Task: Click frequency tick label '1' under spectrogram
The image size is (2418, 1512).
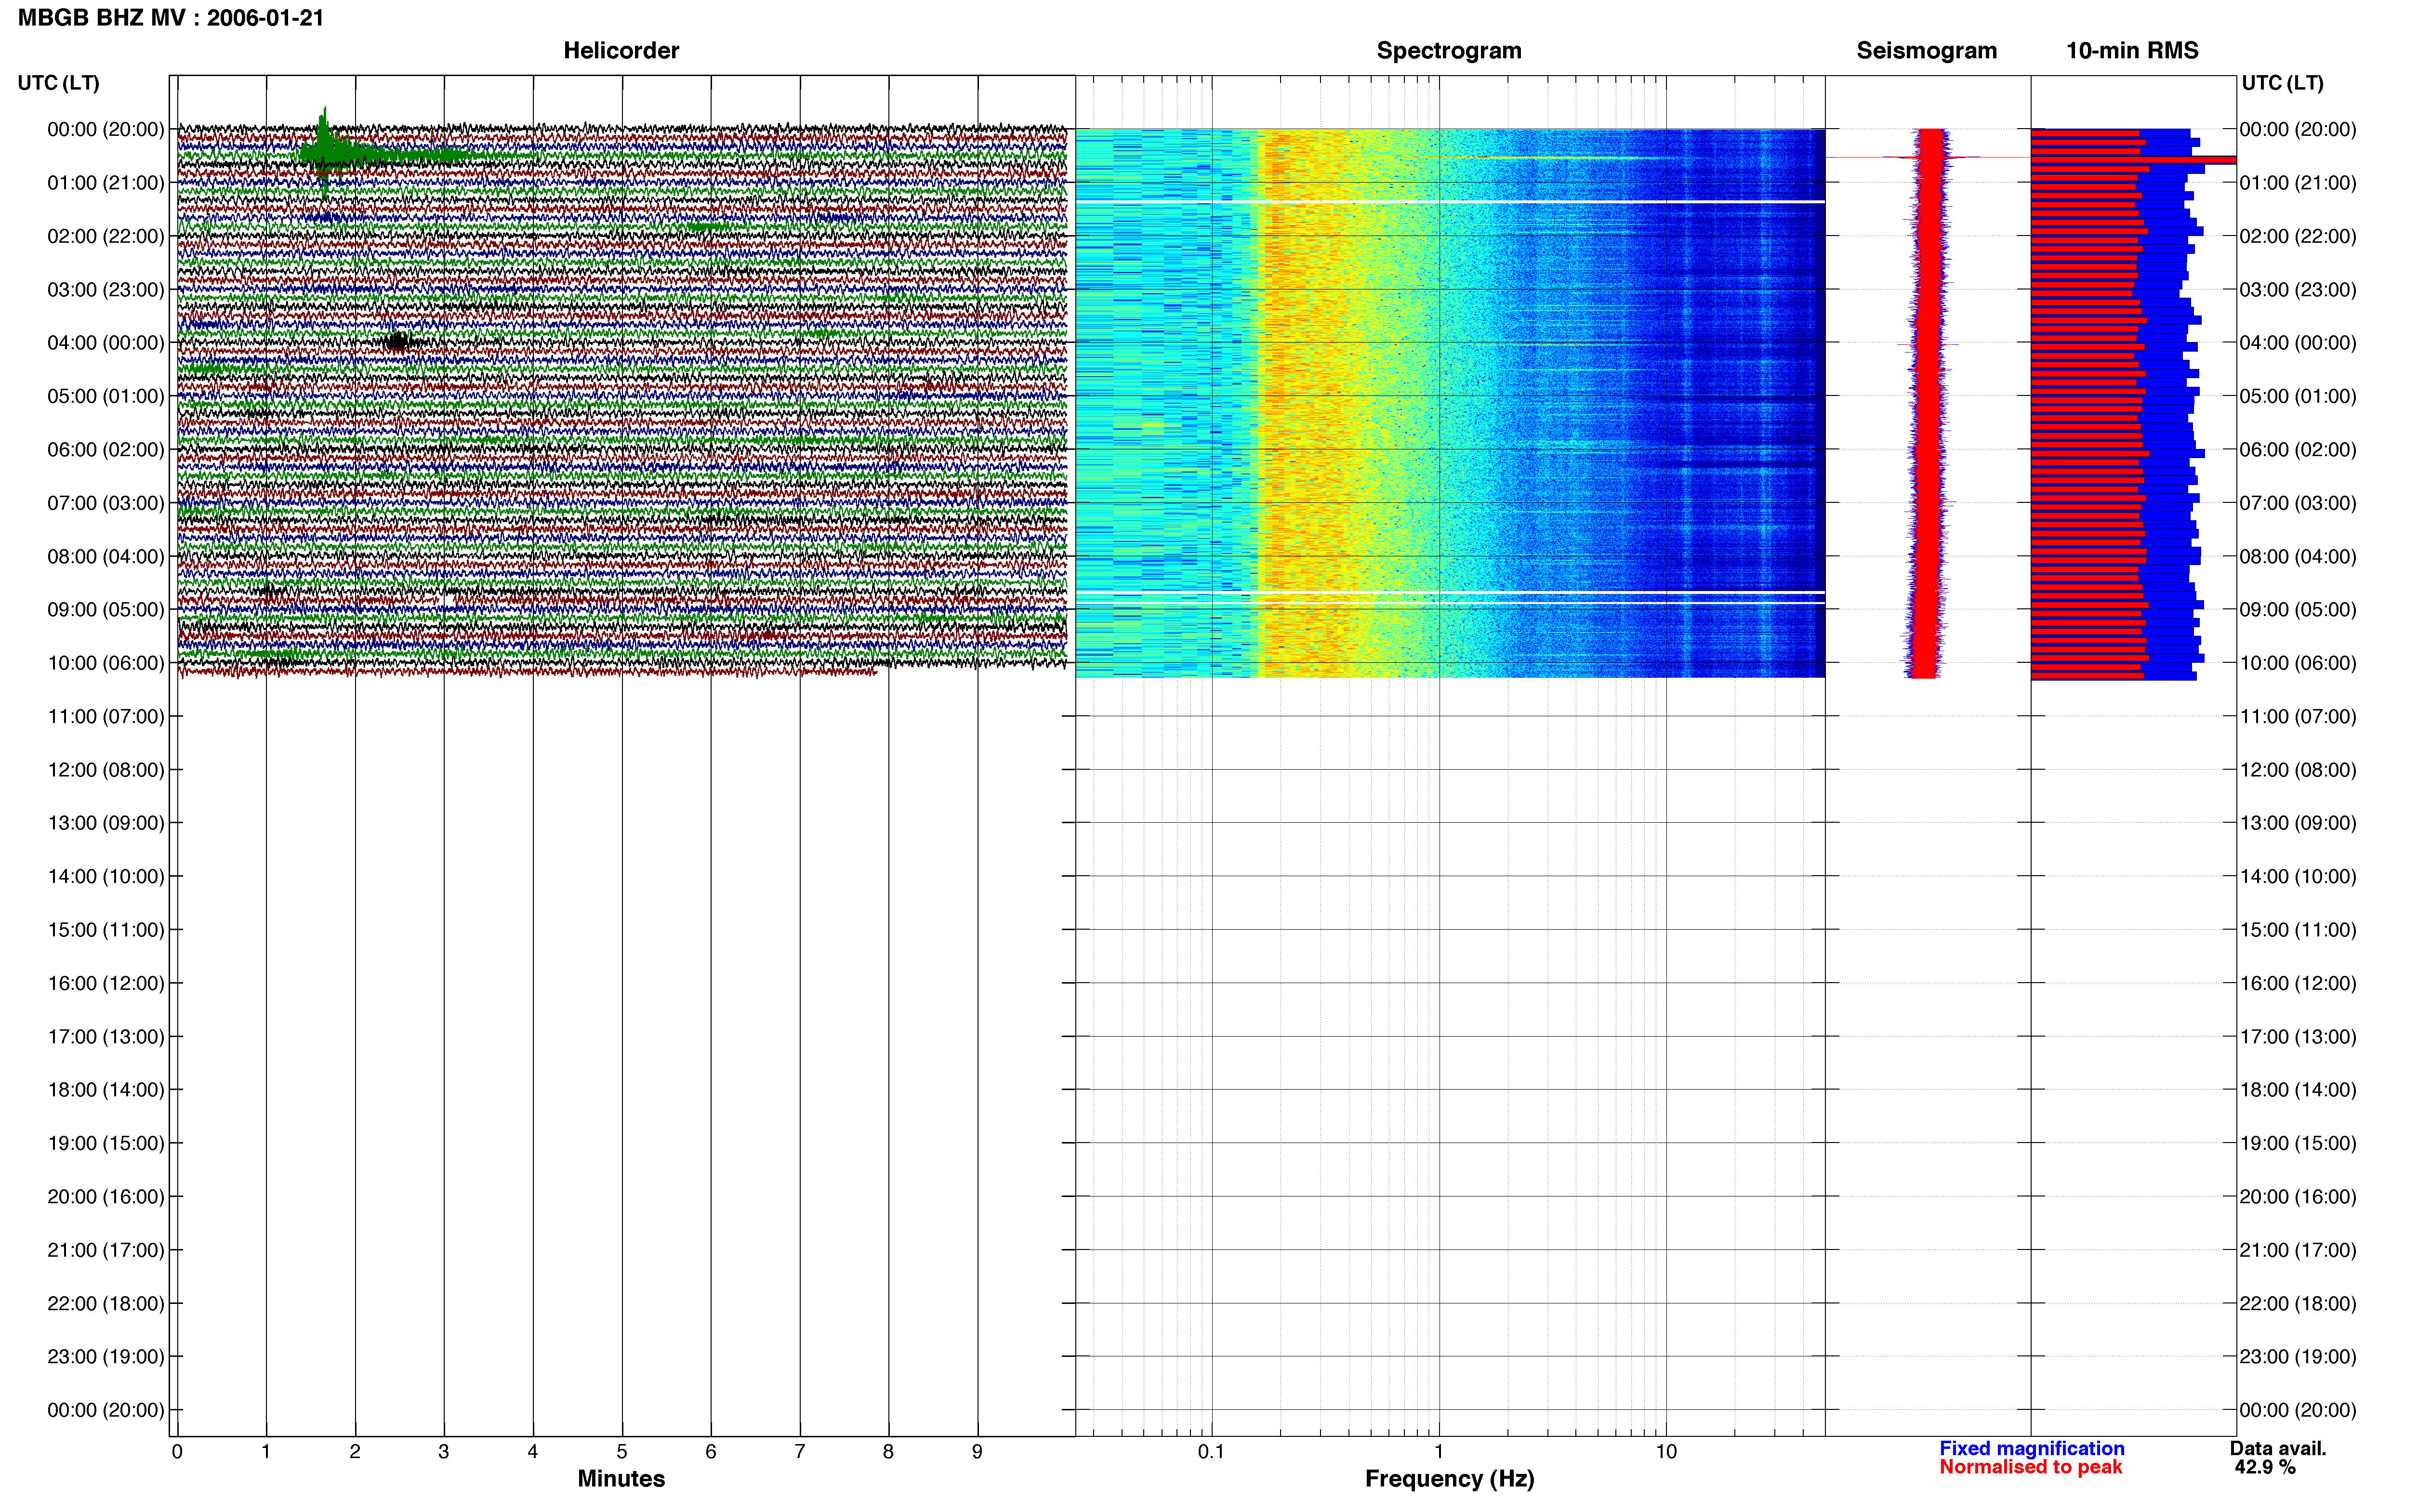Action: (x=1439, y=1452)
